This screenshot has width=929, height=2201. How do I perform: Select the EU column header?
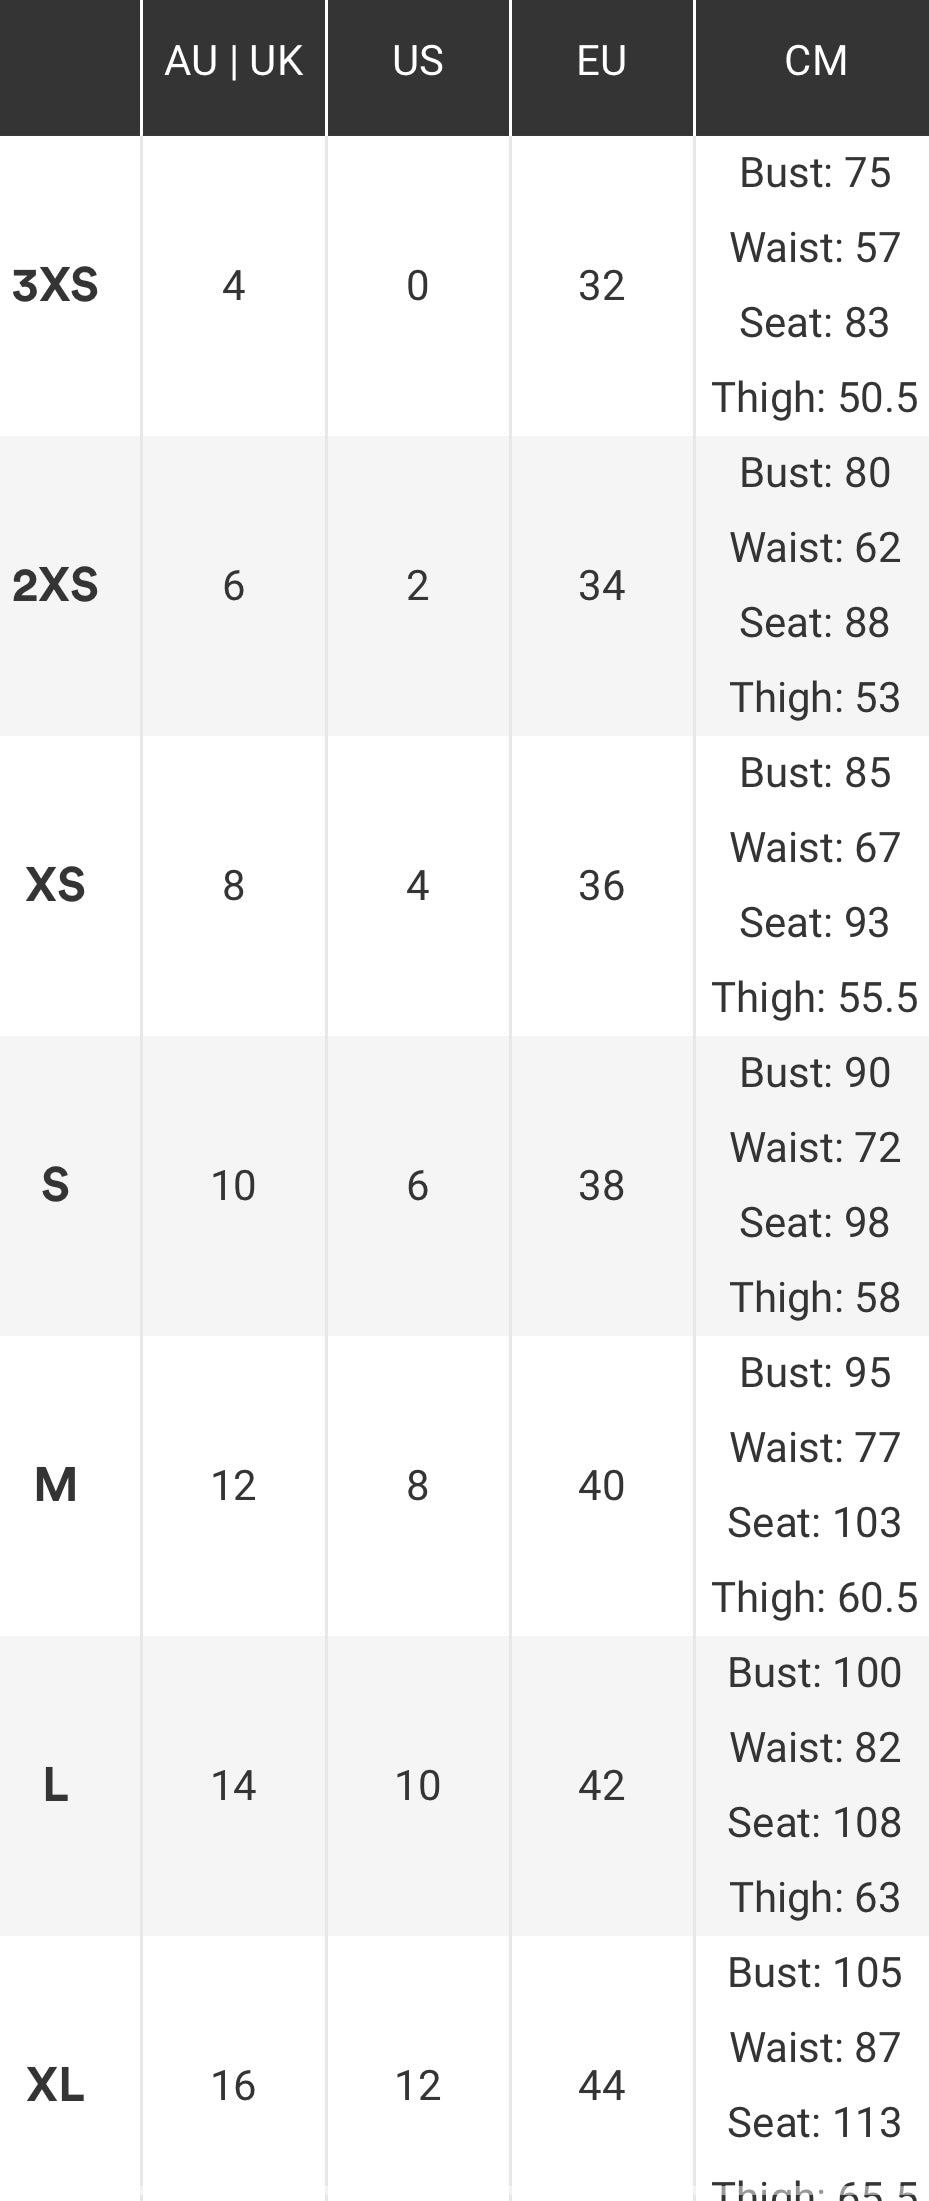point(601,62)
